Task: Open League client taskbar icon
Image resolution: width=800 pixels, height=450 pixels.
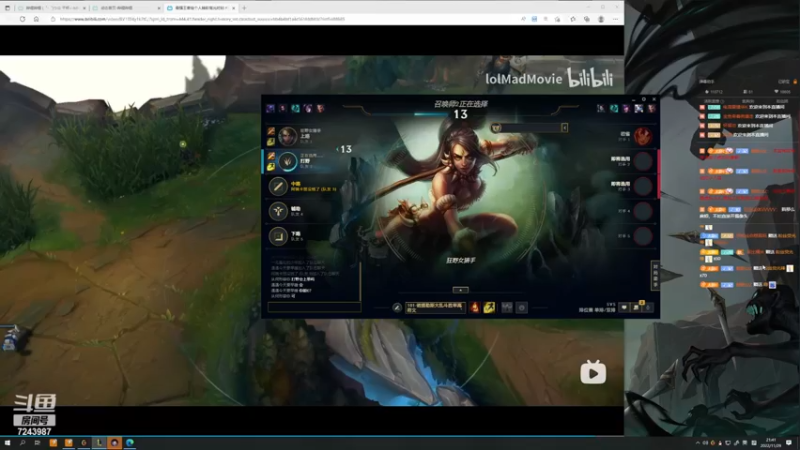Action: click(99, 443)
